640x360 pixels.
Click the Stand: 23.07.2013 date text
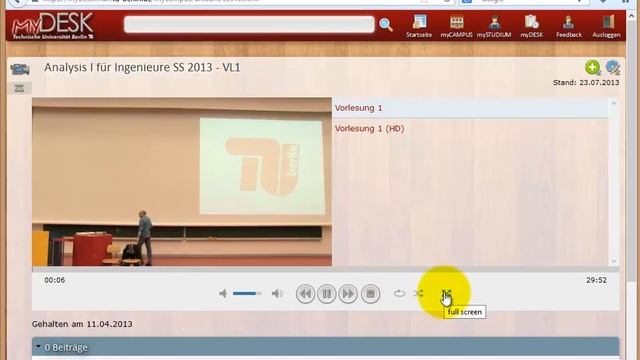[x=586, y=82]
